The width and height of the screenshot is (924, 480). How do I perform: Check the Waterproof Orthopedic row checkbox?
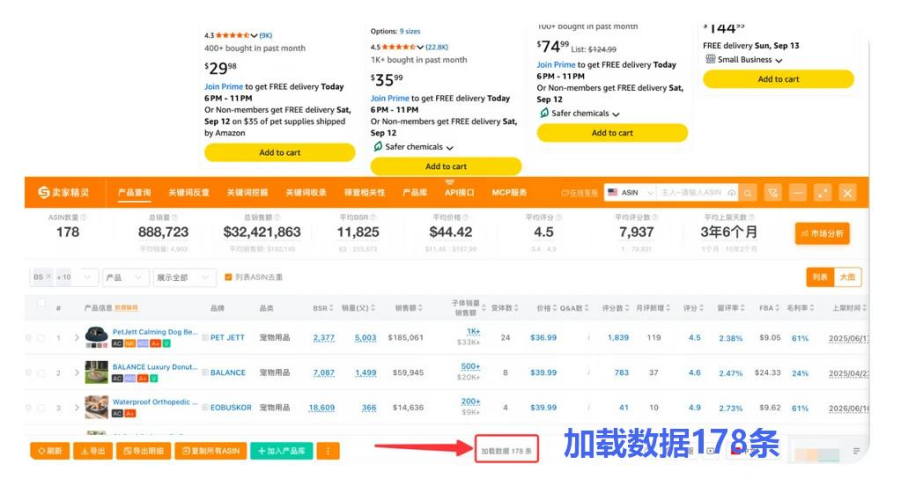[41, 408]
